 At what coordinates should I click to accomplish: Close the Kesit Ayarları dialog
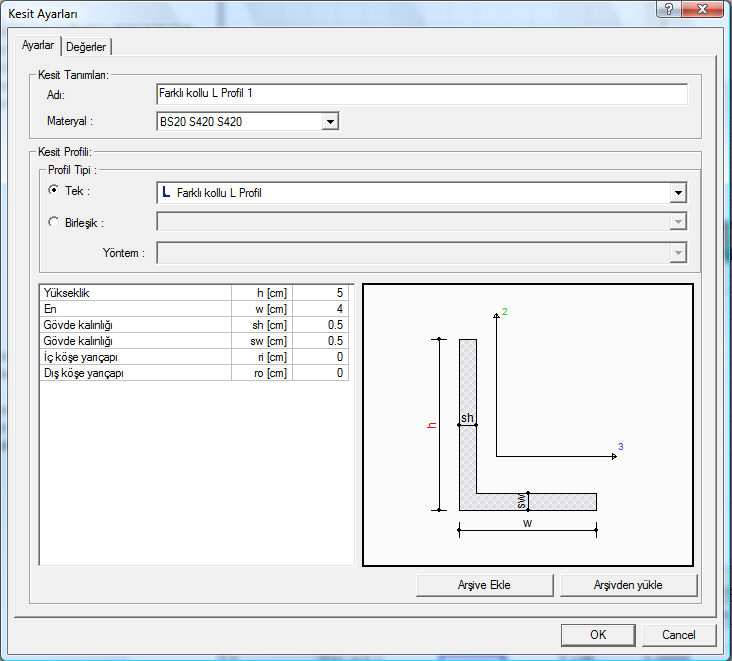point(702,9)
